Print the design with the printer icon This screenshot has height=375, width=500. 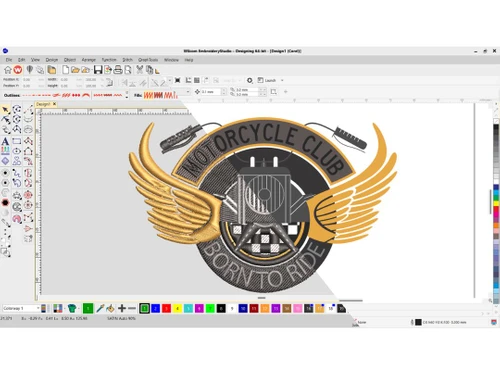tap(118, 70)
